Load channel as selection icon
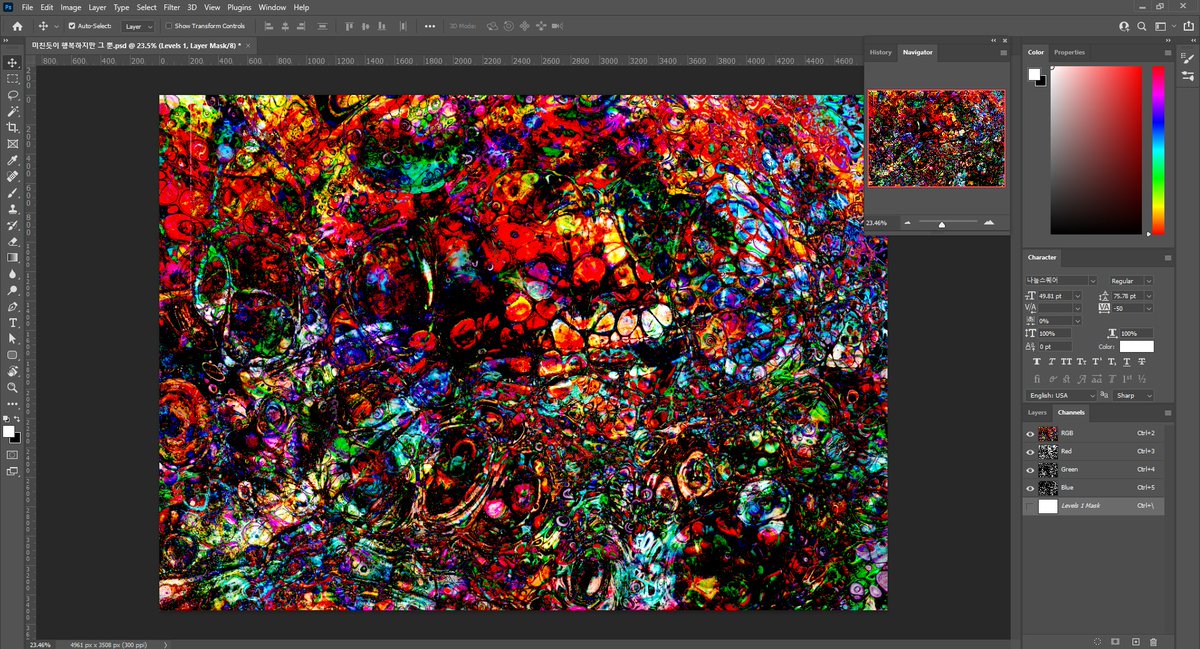The image size is (1200, 649). point(1097,641)
